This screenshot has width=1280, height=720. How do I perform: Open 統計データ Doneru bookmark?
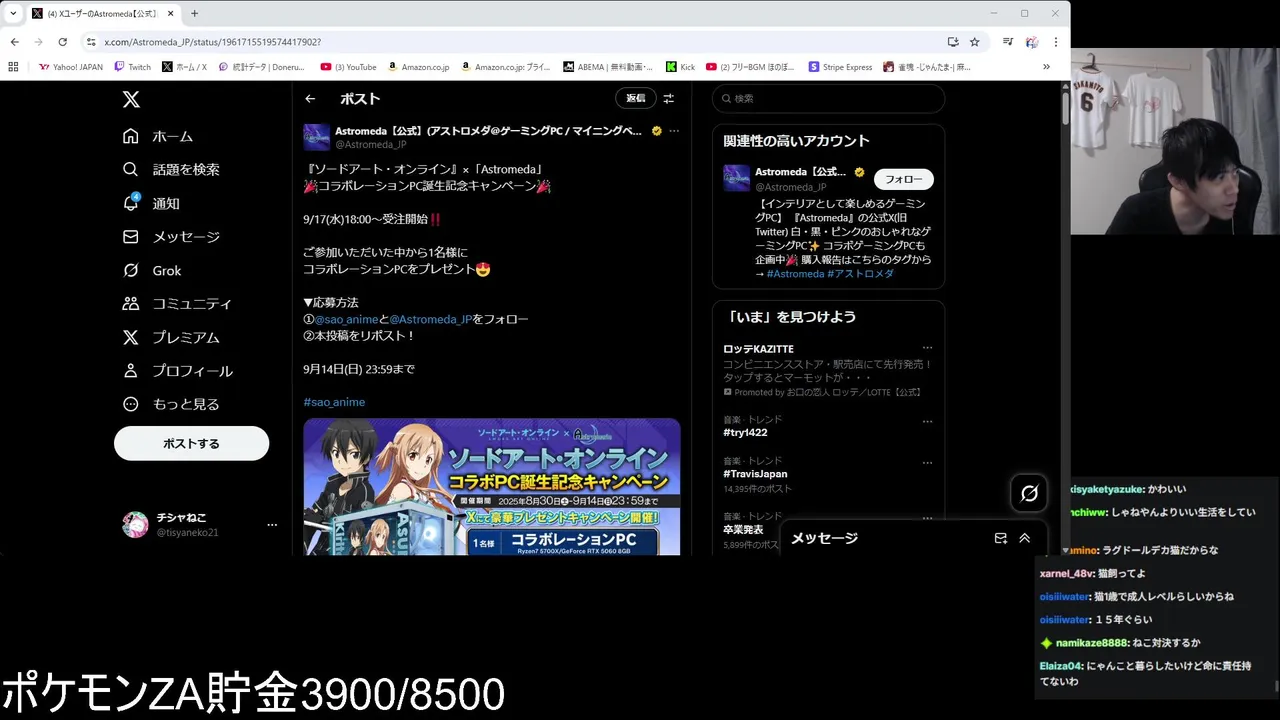[x=260, y=67]
